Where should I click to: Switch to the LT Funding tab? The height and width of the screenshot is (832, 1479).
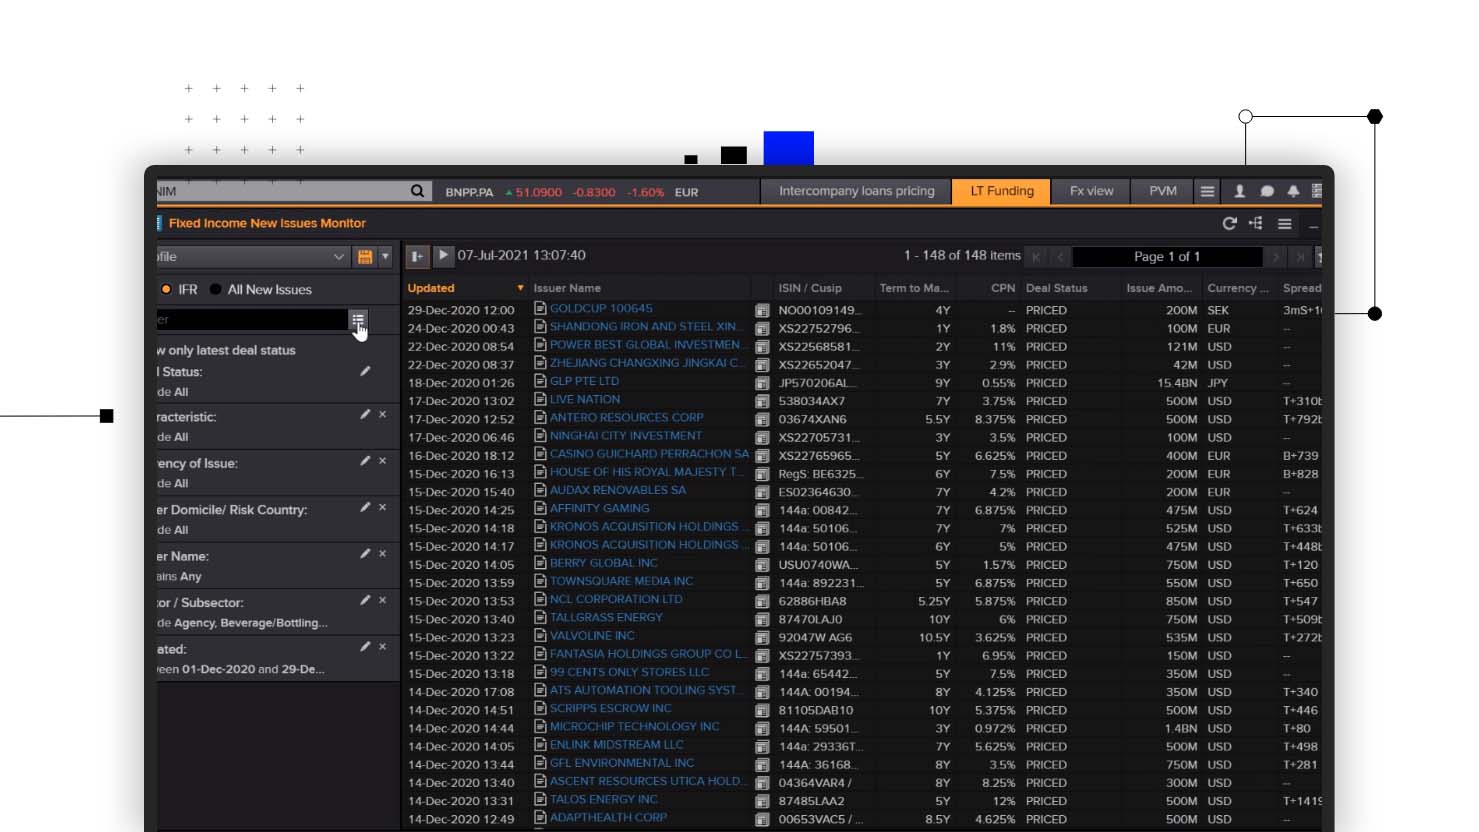tap(1002, 191)
